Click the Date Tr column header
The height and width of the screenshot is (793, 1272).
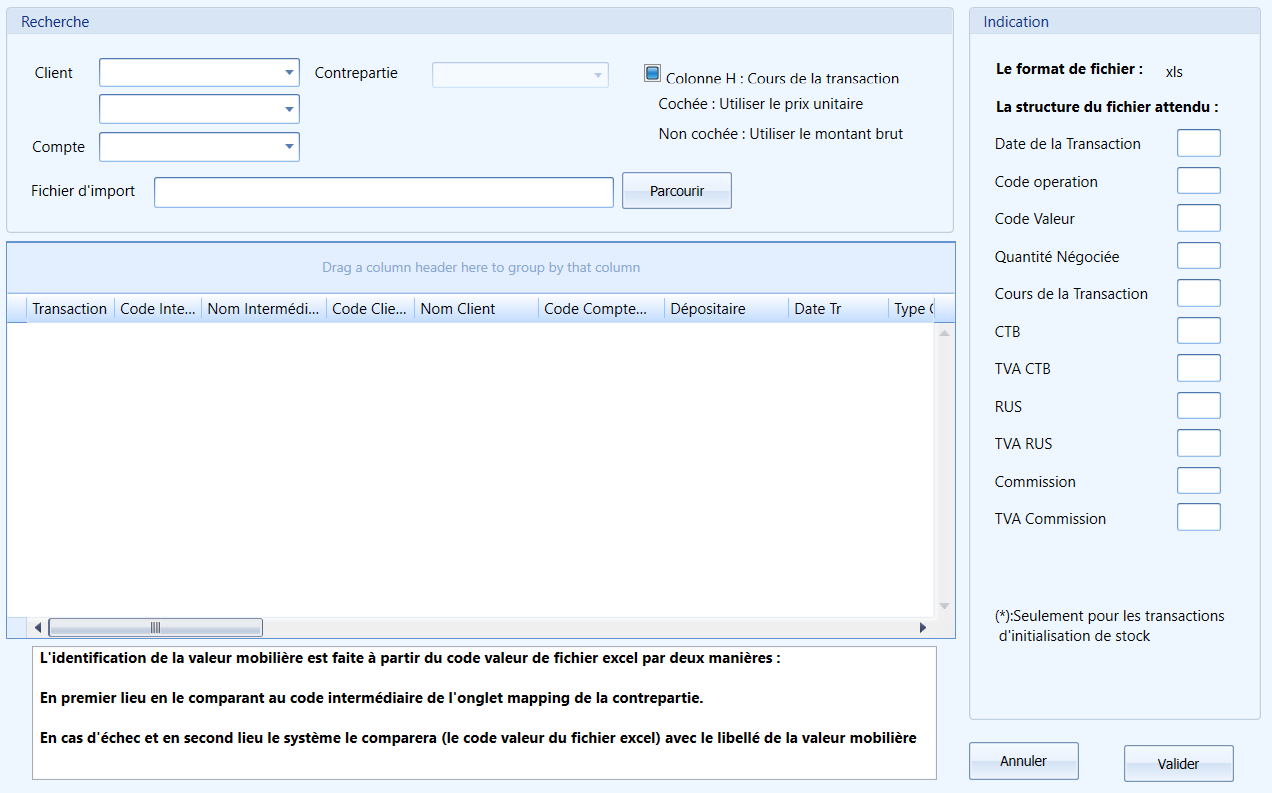838,309
